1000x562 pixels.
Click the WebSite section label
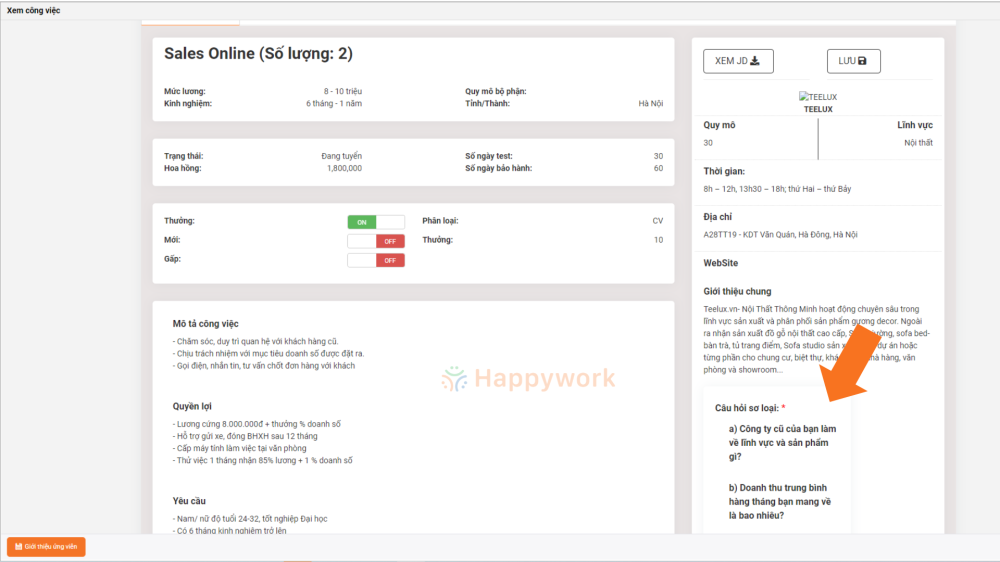point(721,263)
